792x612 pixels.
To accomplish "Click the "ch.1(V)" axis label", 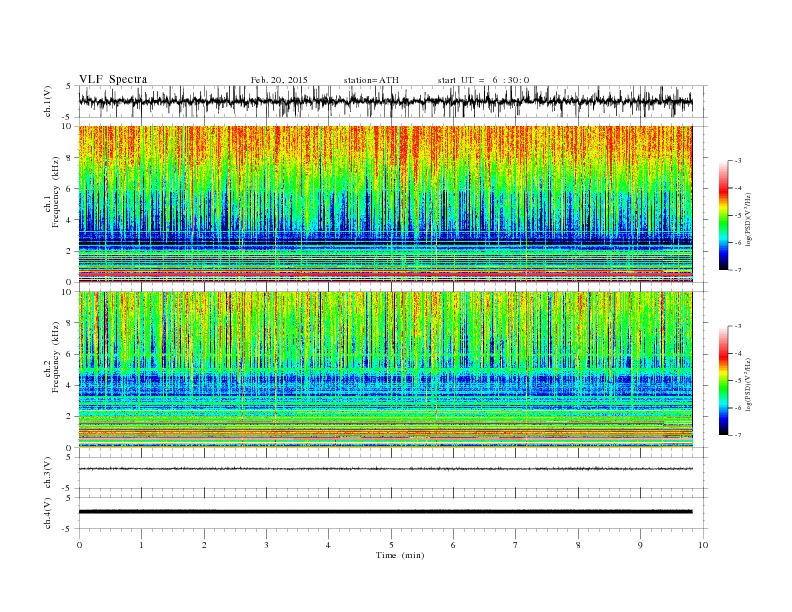I will pyautogui.click(x=48, y=101).
